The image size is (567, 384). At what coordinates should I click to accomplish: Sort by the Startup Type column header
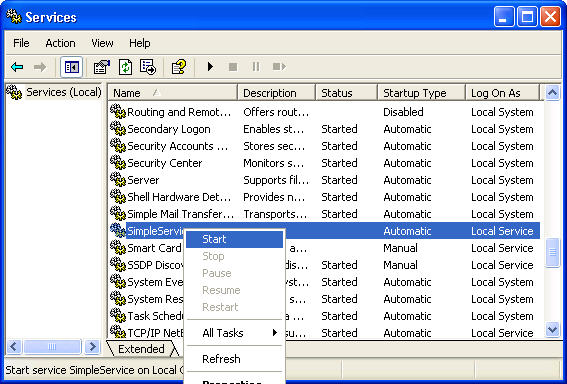pos(421,93)
